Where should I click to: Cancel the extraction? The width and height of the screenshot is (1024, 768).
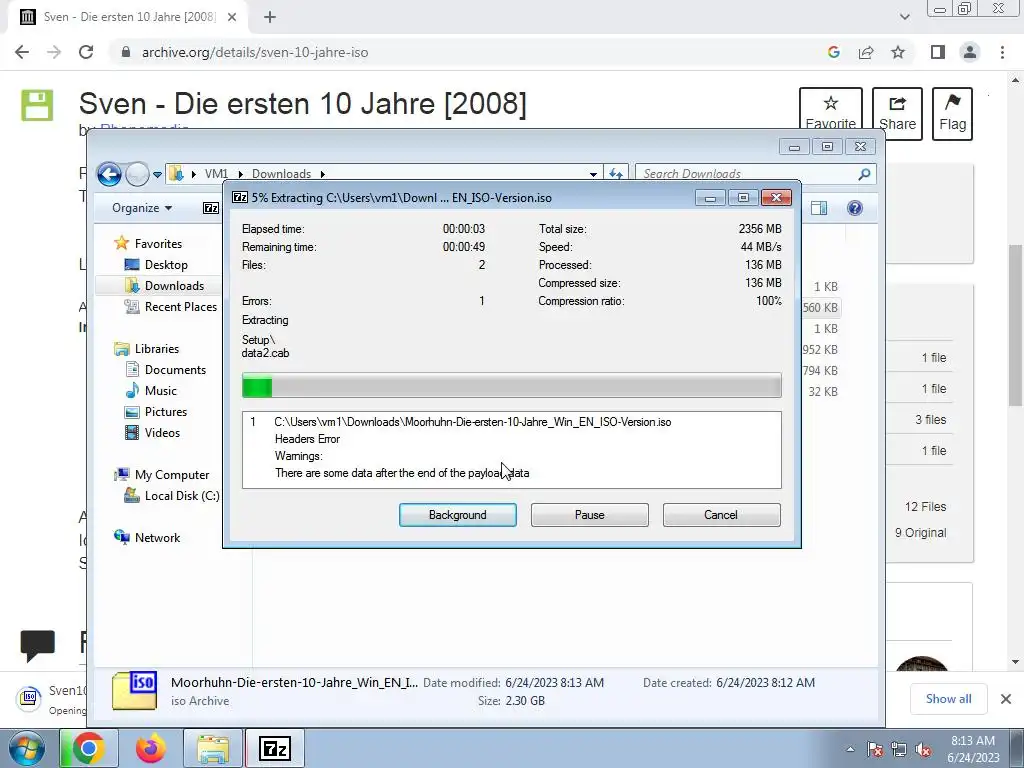[721, 515]
